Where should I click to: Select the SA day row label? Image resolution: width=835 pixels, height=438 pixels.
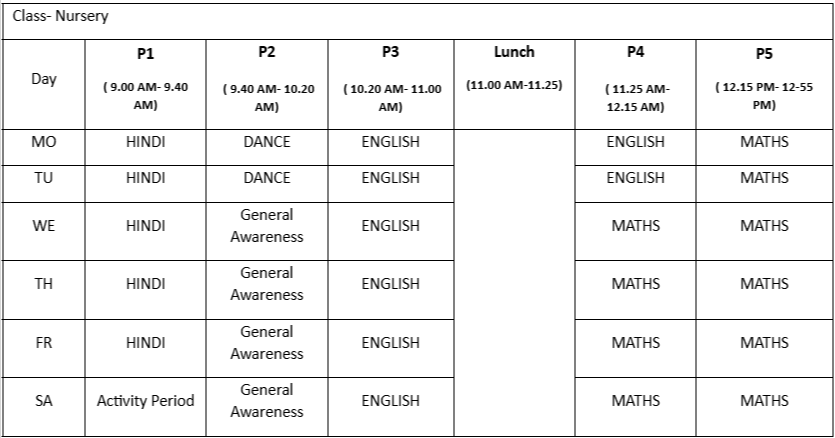44,401
